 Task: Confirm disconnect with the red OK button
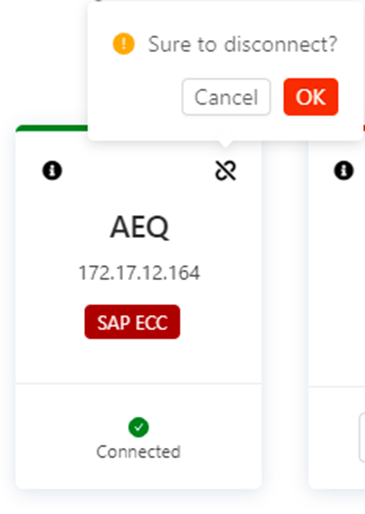[311, 97]
